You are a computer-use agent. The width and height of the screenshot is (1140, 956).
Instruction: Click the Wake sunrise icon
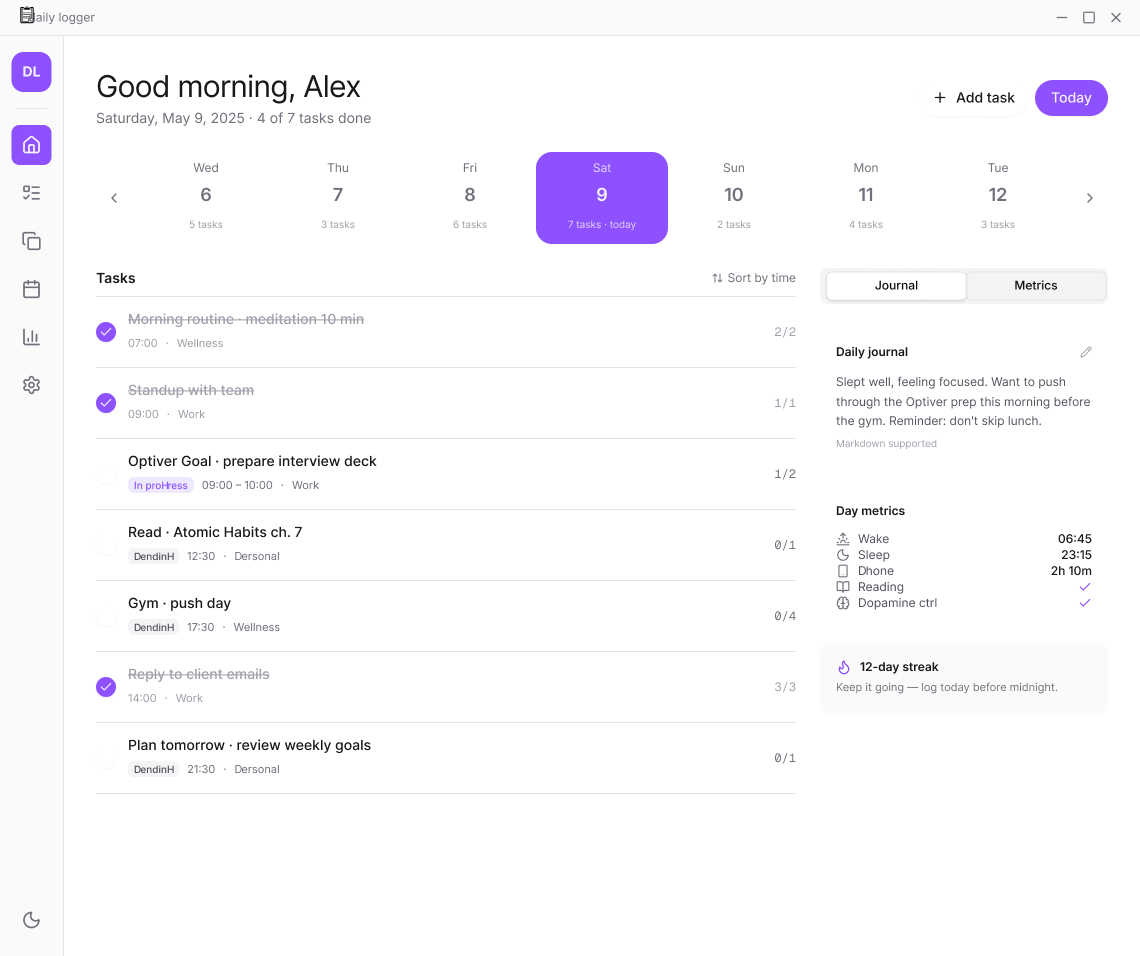[x=843, y=539]
